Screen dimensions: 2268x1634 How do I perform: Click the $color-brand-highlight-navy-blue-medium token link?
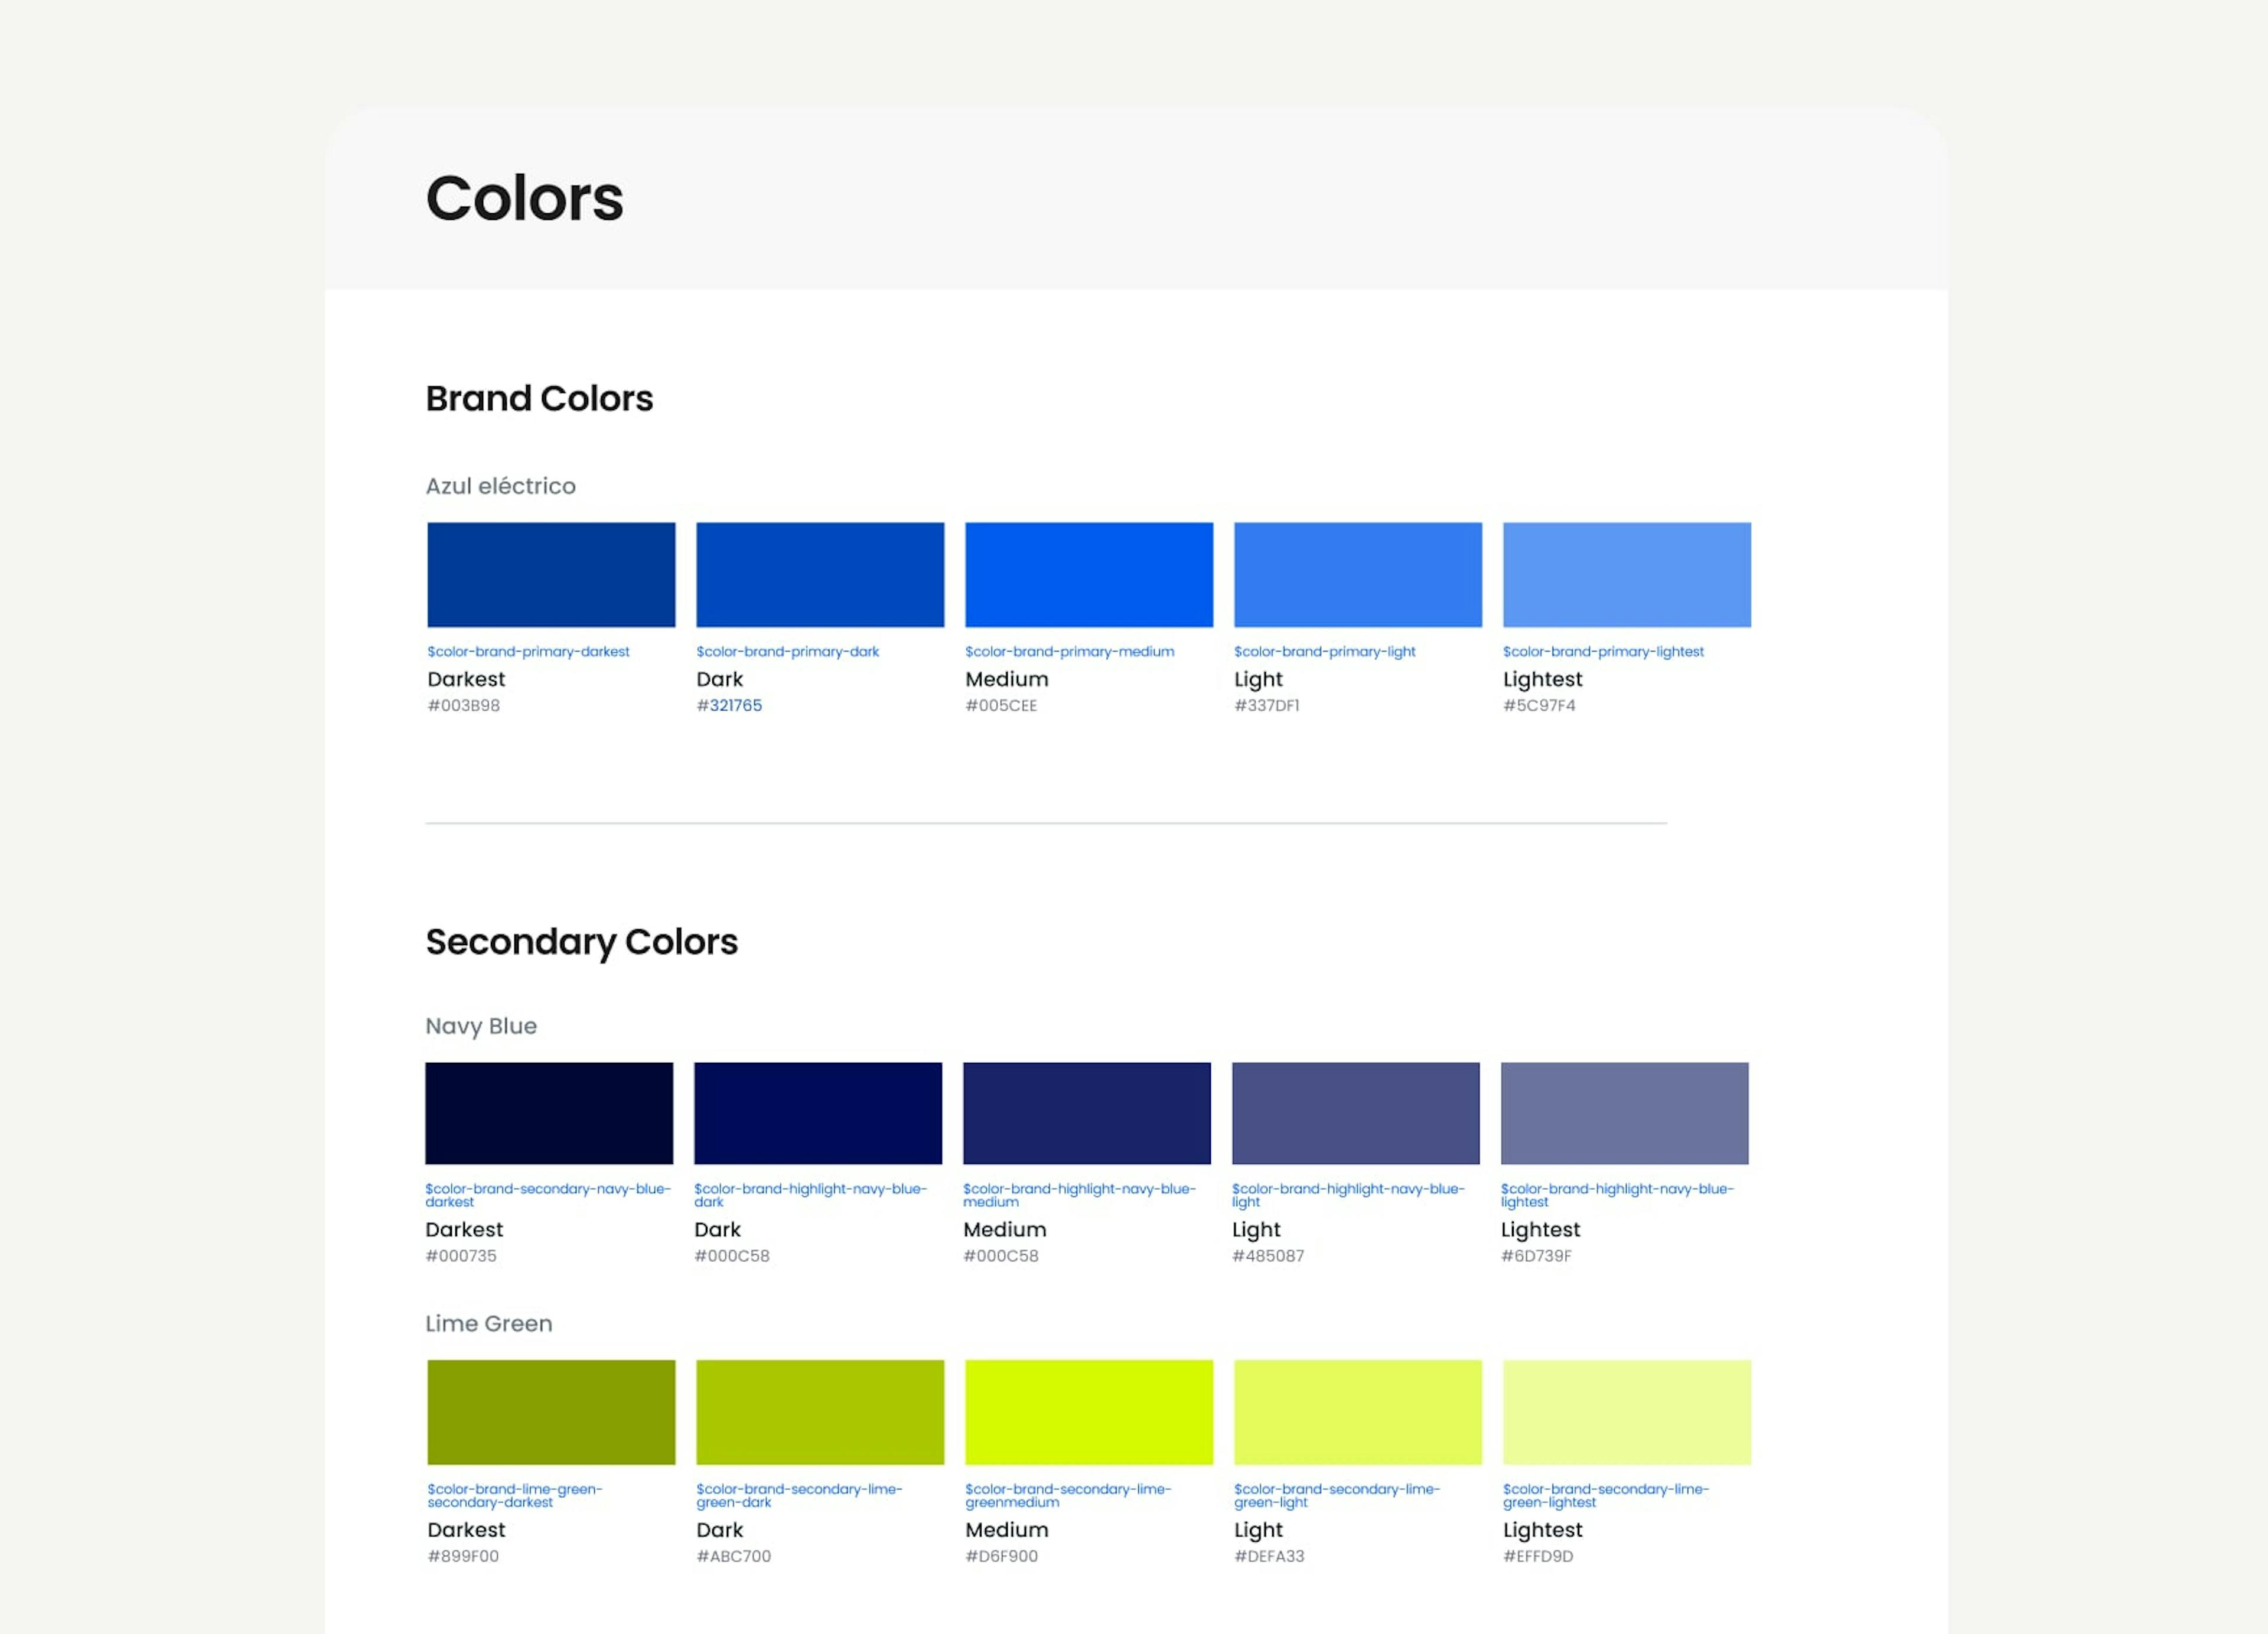(x=1079, y=1195)
